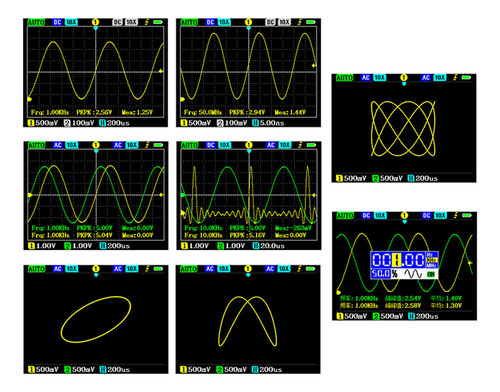Toggle the AUTO badge on ellipse Lissajous screen
The image size is (500, 392).
(36, 268)
